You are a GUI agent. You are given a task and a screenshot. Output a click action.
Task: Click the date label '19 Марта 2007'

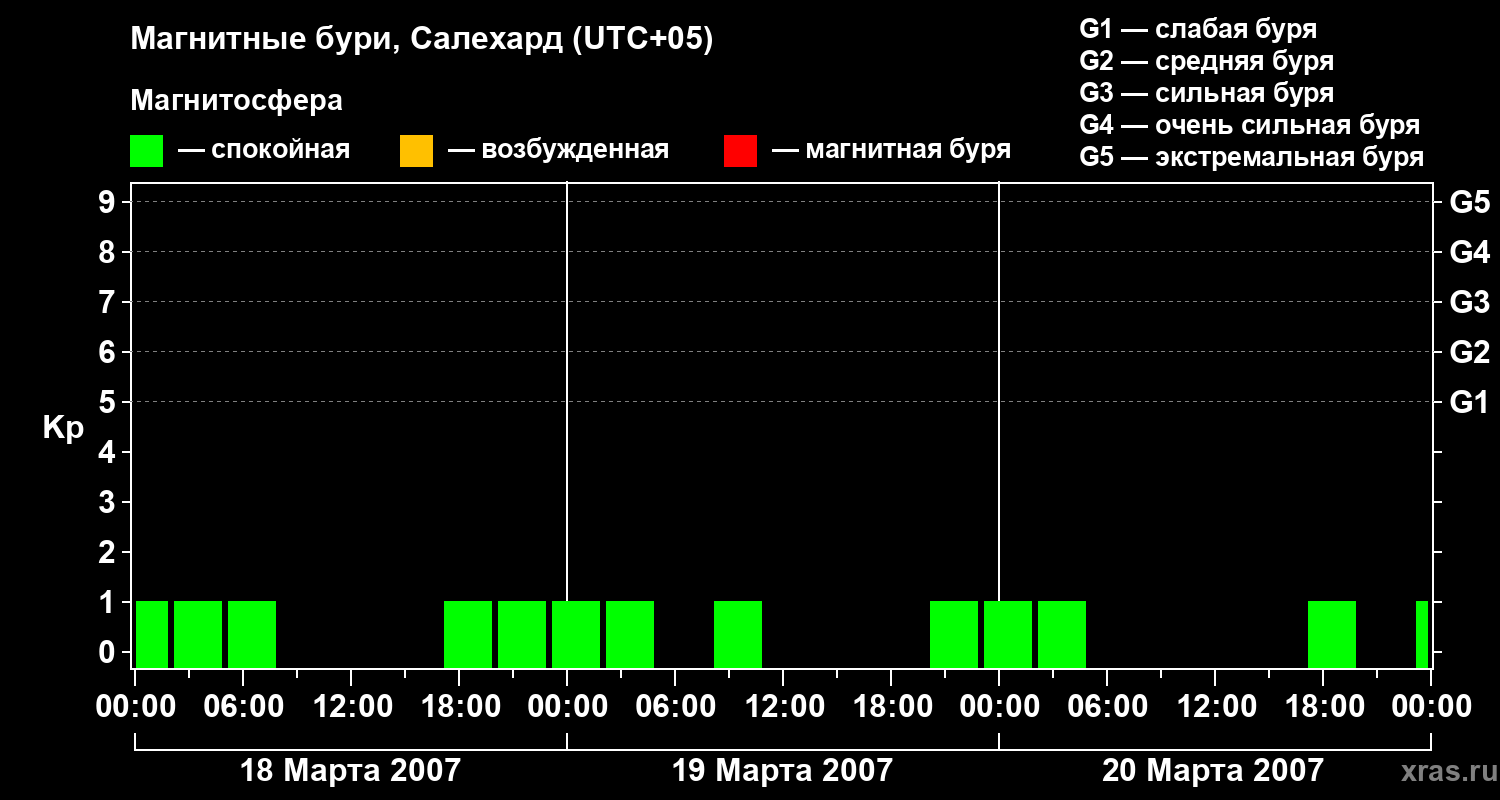coord(782,771)
